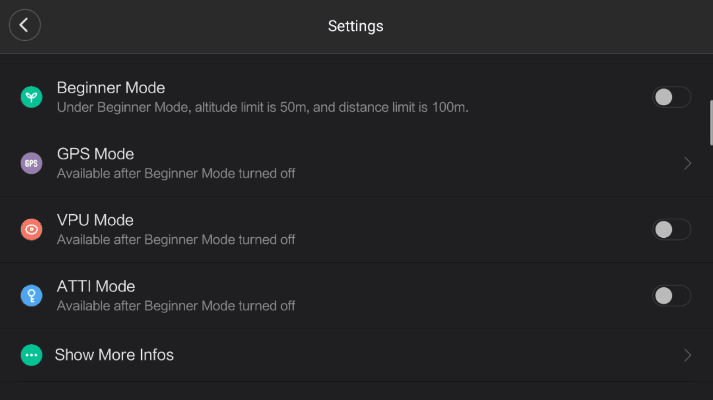The width and height of the screenshot is (713, 400).
Task: Click the vertical scrollbar on the right edge
Action: click(x=711, y=123)
